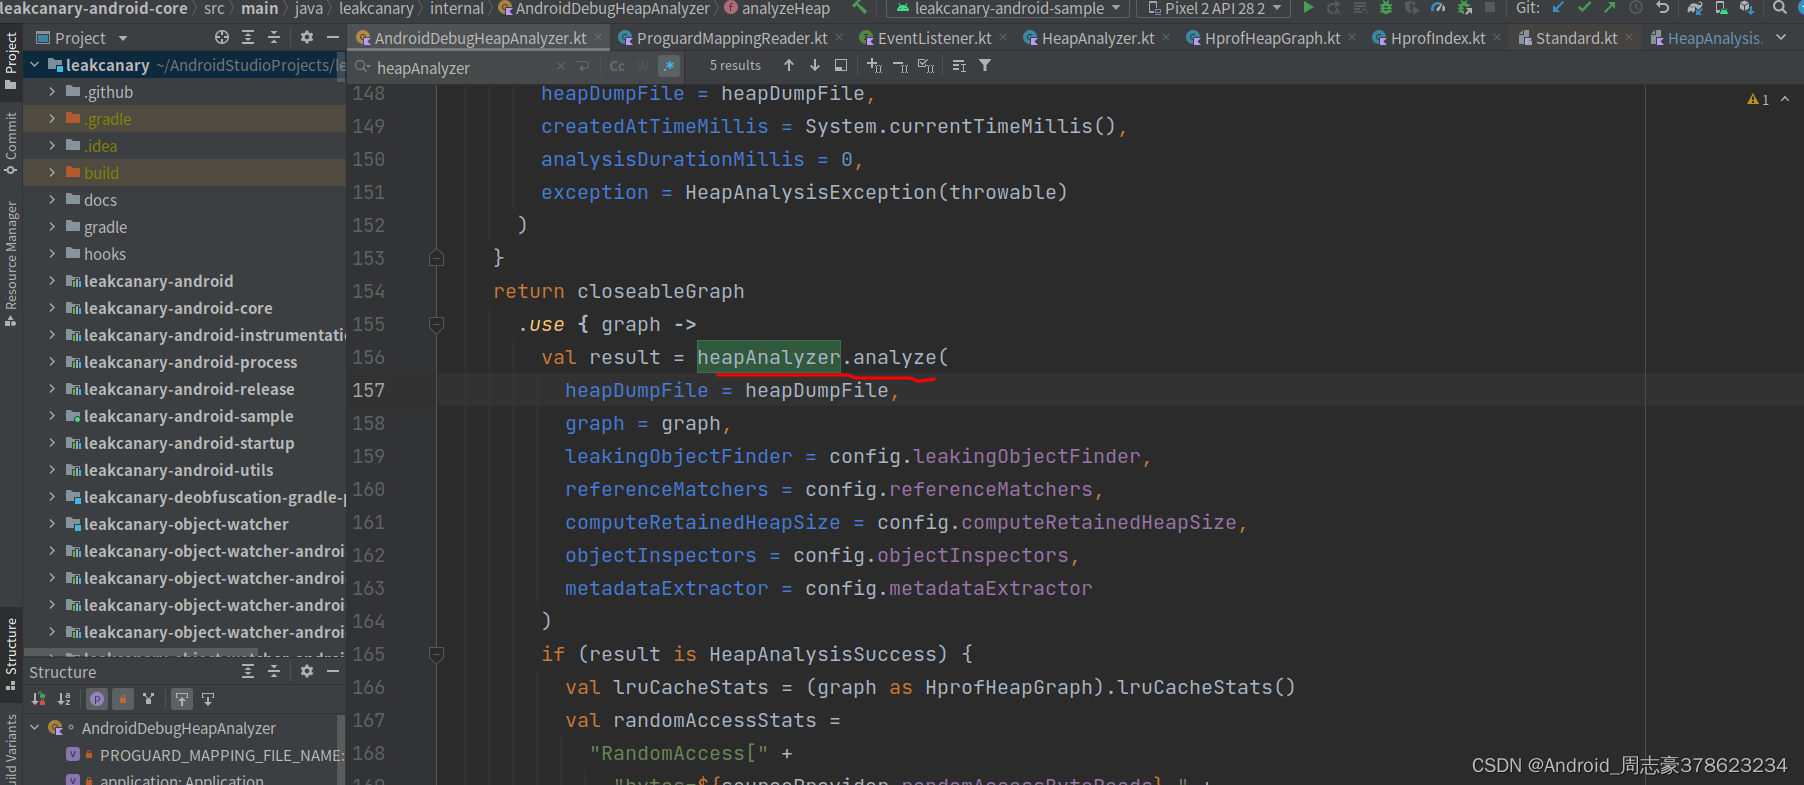
Task: Collapse all in Project panel
Action: tap(274, 38)
